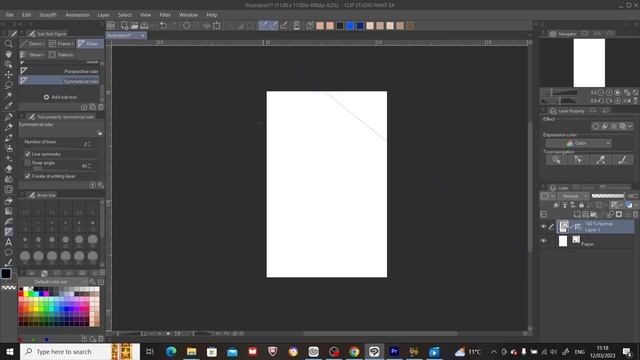640x360 pixels.
Task: Select the Text tool (A icon)
Action: (x=8, y=242)
